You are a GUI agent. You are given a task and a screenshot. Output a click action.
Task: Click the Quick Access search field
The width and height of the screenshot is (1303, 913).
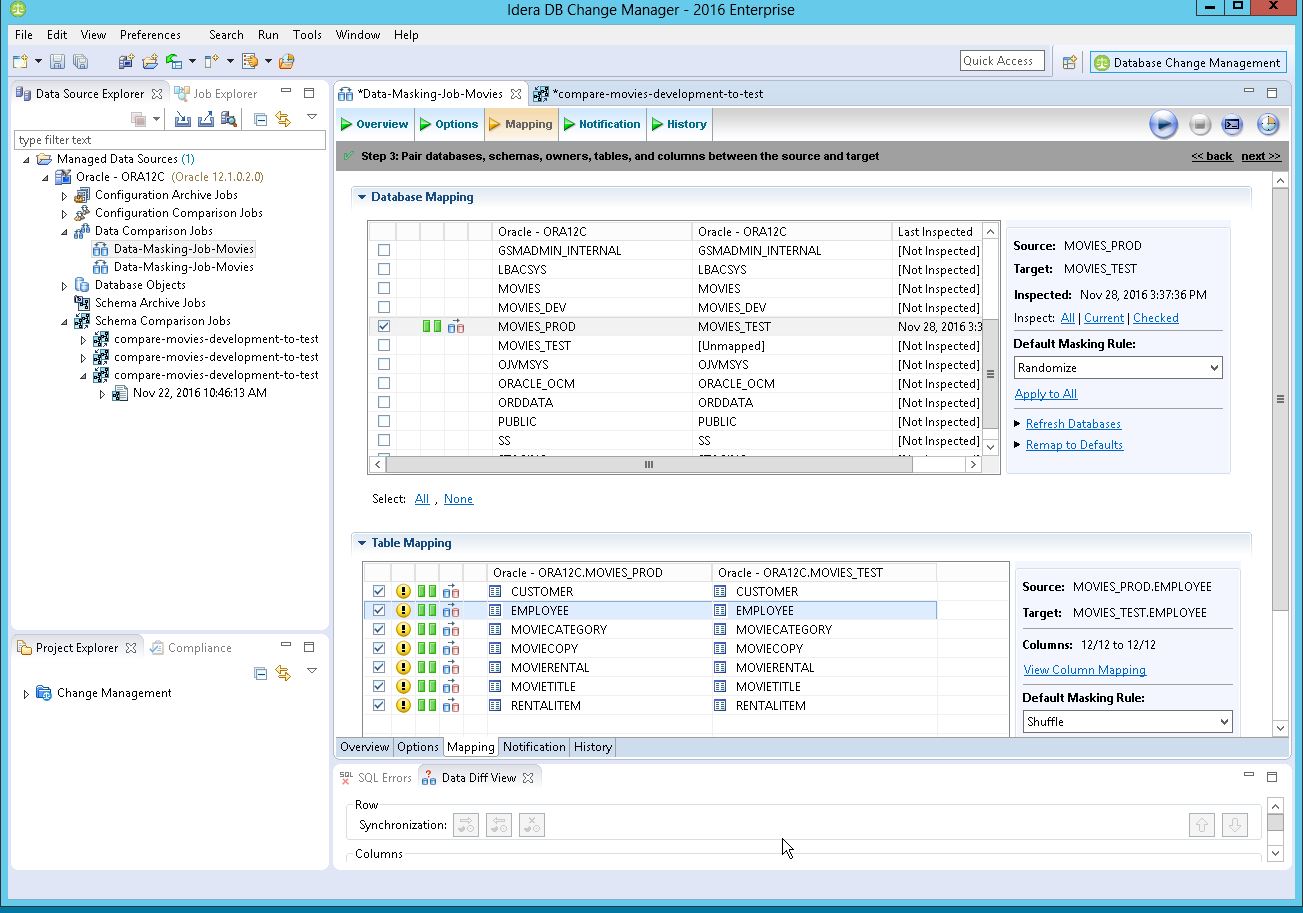click(x=1002, y=61)
